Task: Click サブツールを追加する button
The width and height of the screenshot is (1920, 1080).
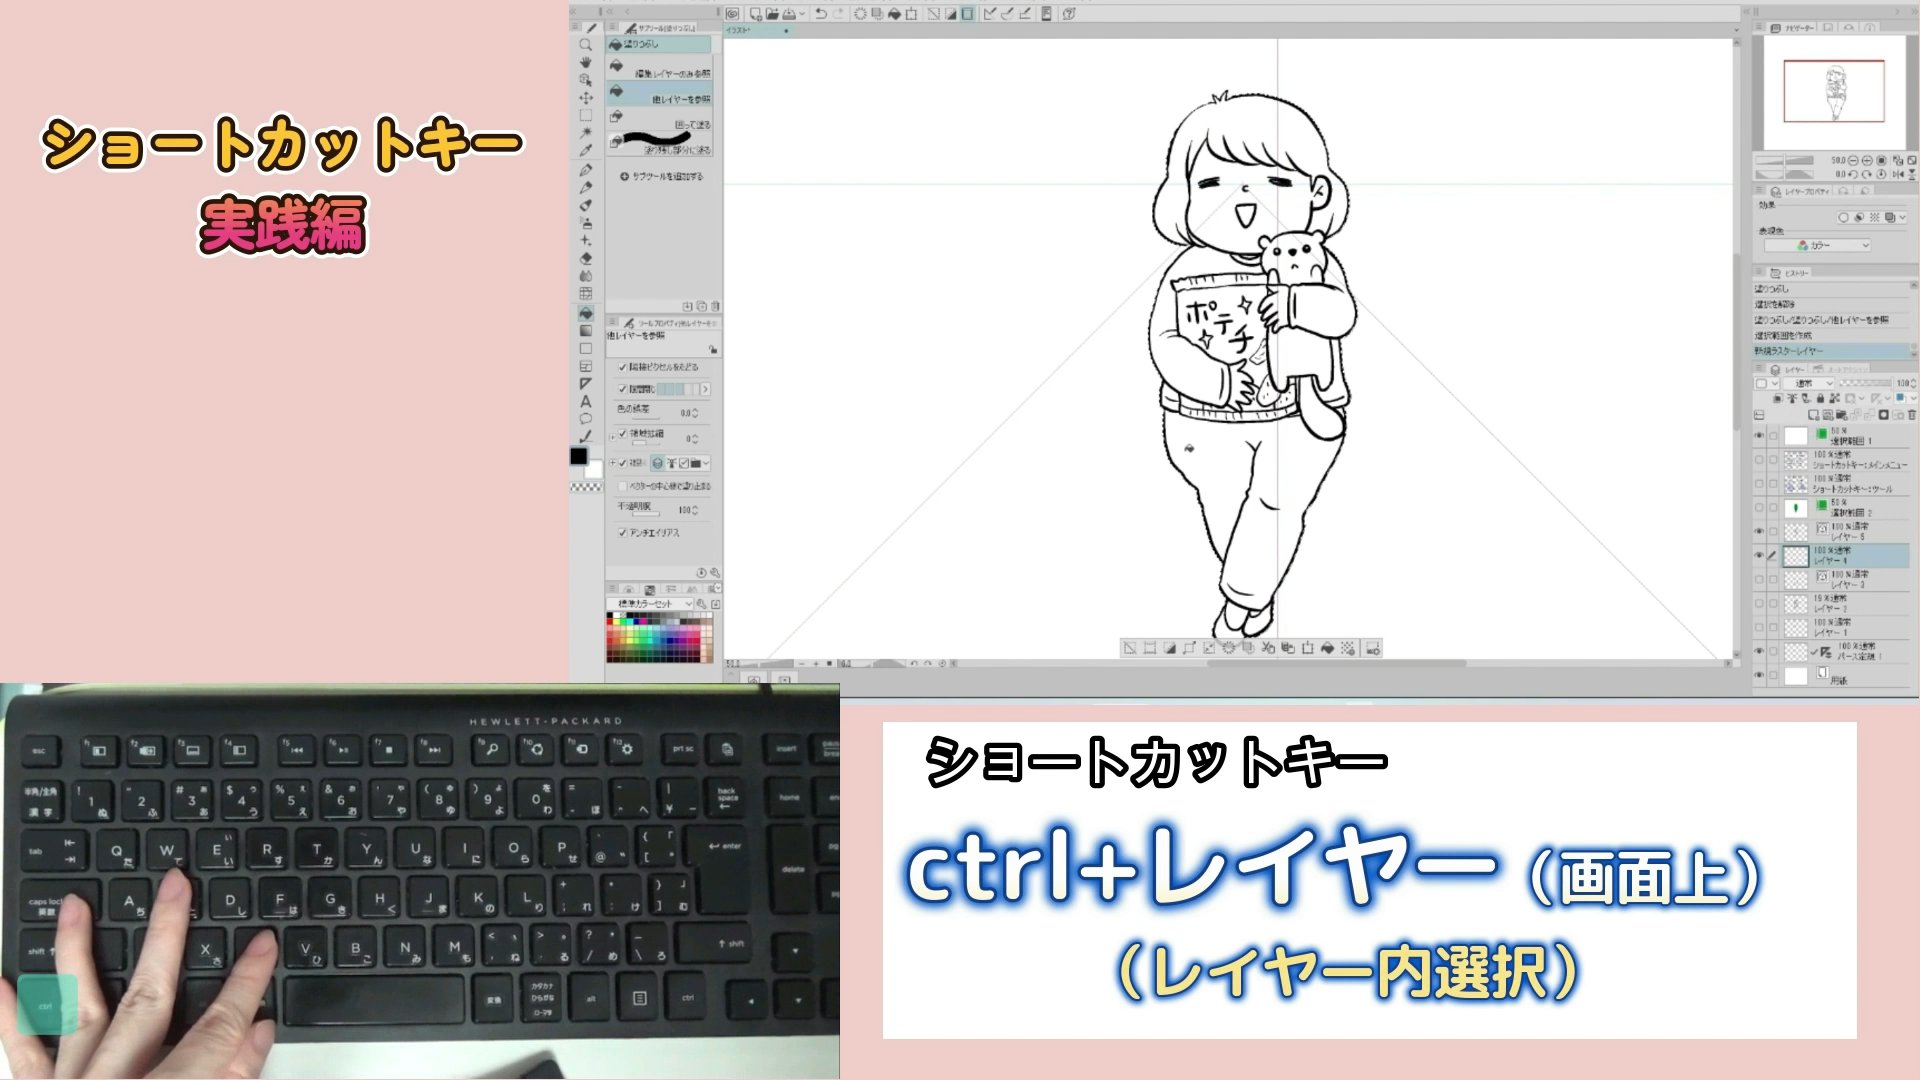Action: click(x=662, y=176)
